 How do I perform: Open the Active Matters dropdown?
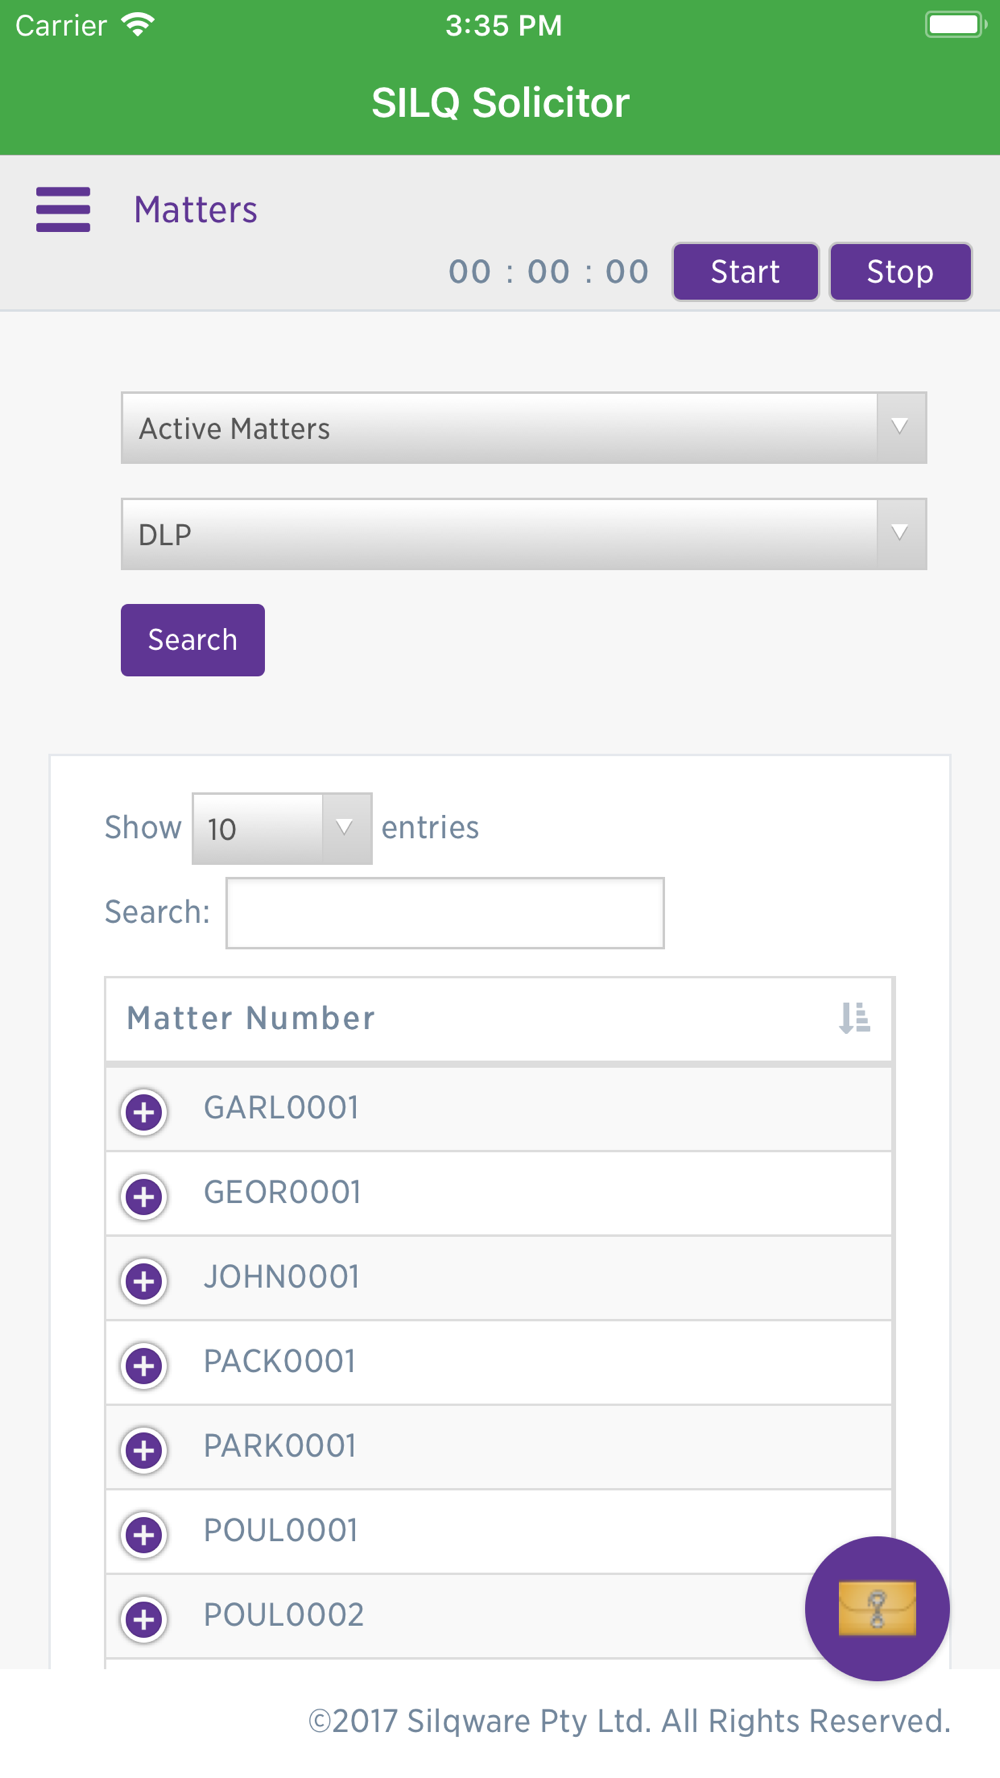click(x=524, y=428)
